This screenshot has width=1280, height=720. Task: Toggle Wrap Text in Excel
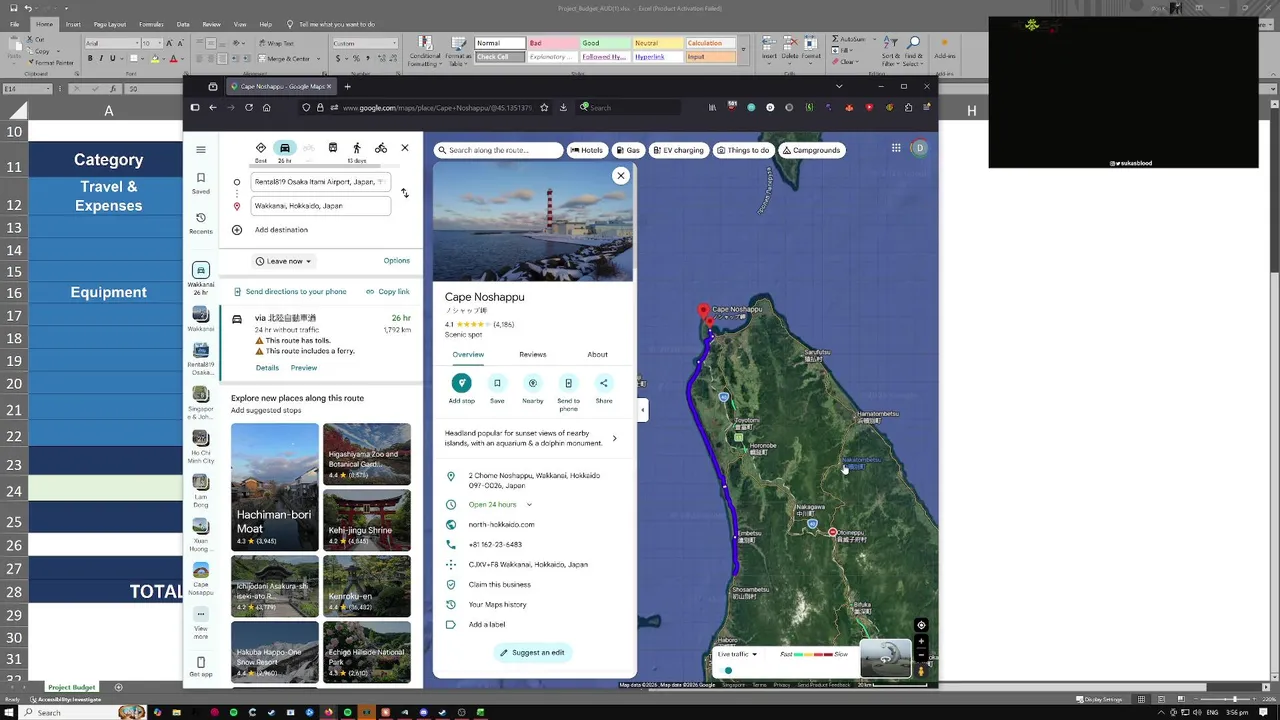click(x=275, y=43)
